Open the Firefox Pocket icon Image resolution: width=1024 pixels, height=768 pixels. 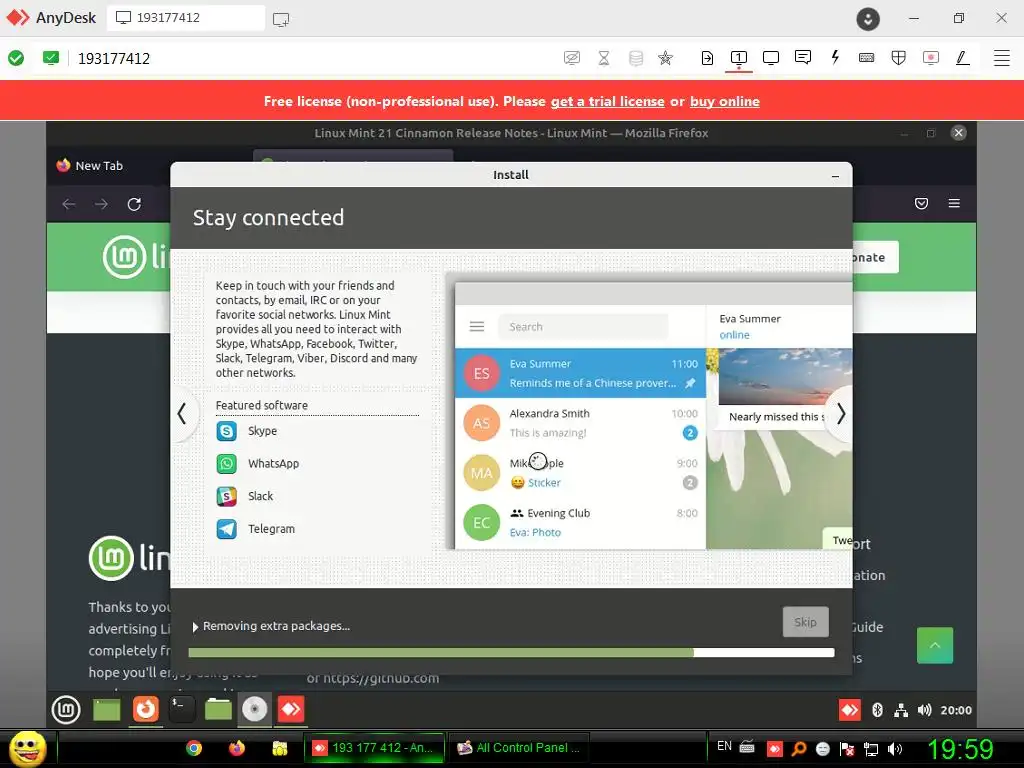point(921,204)
